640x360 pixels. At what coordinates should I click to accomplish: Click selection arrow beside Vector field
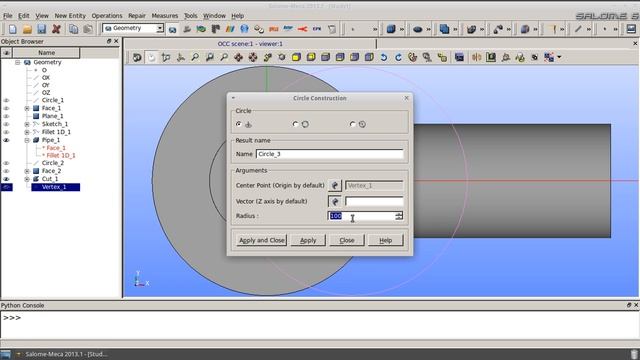click(335, 201)
